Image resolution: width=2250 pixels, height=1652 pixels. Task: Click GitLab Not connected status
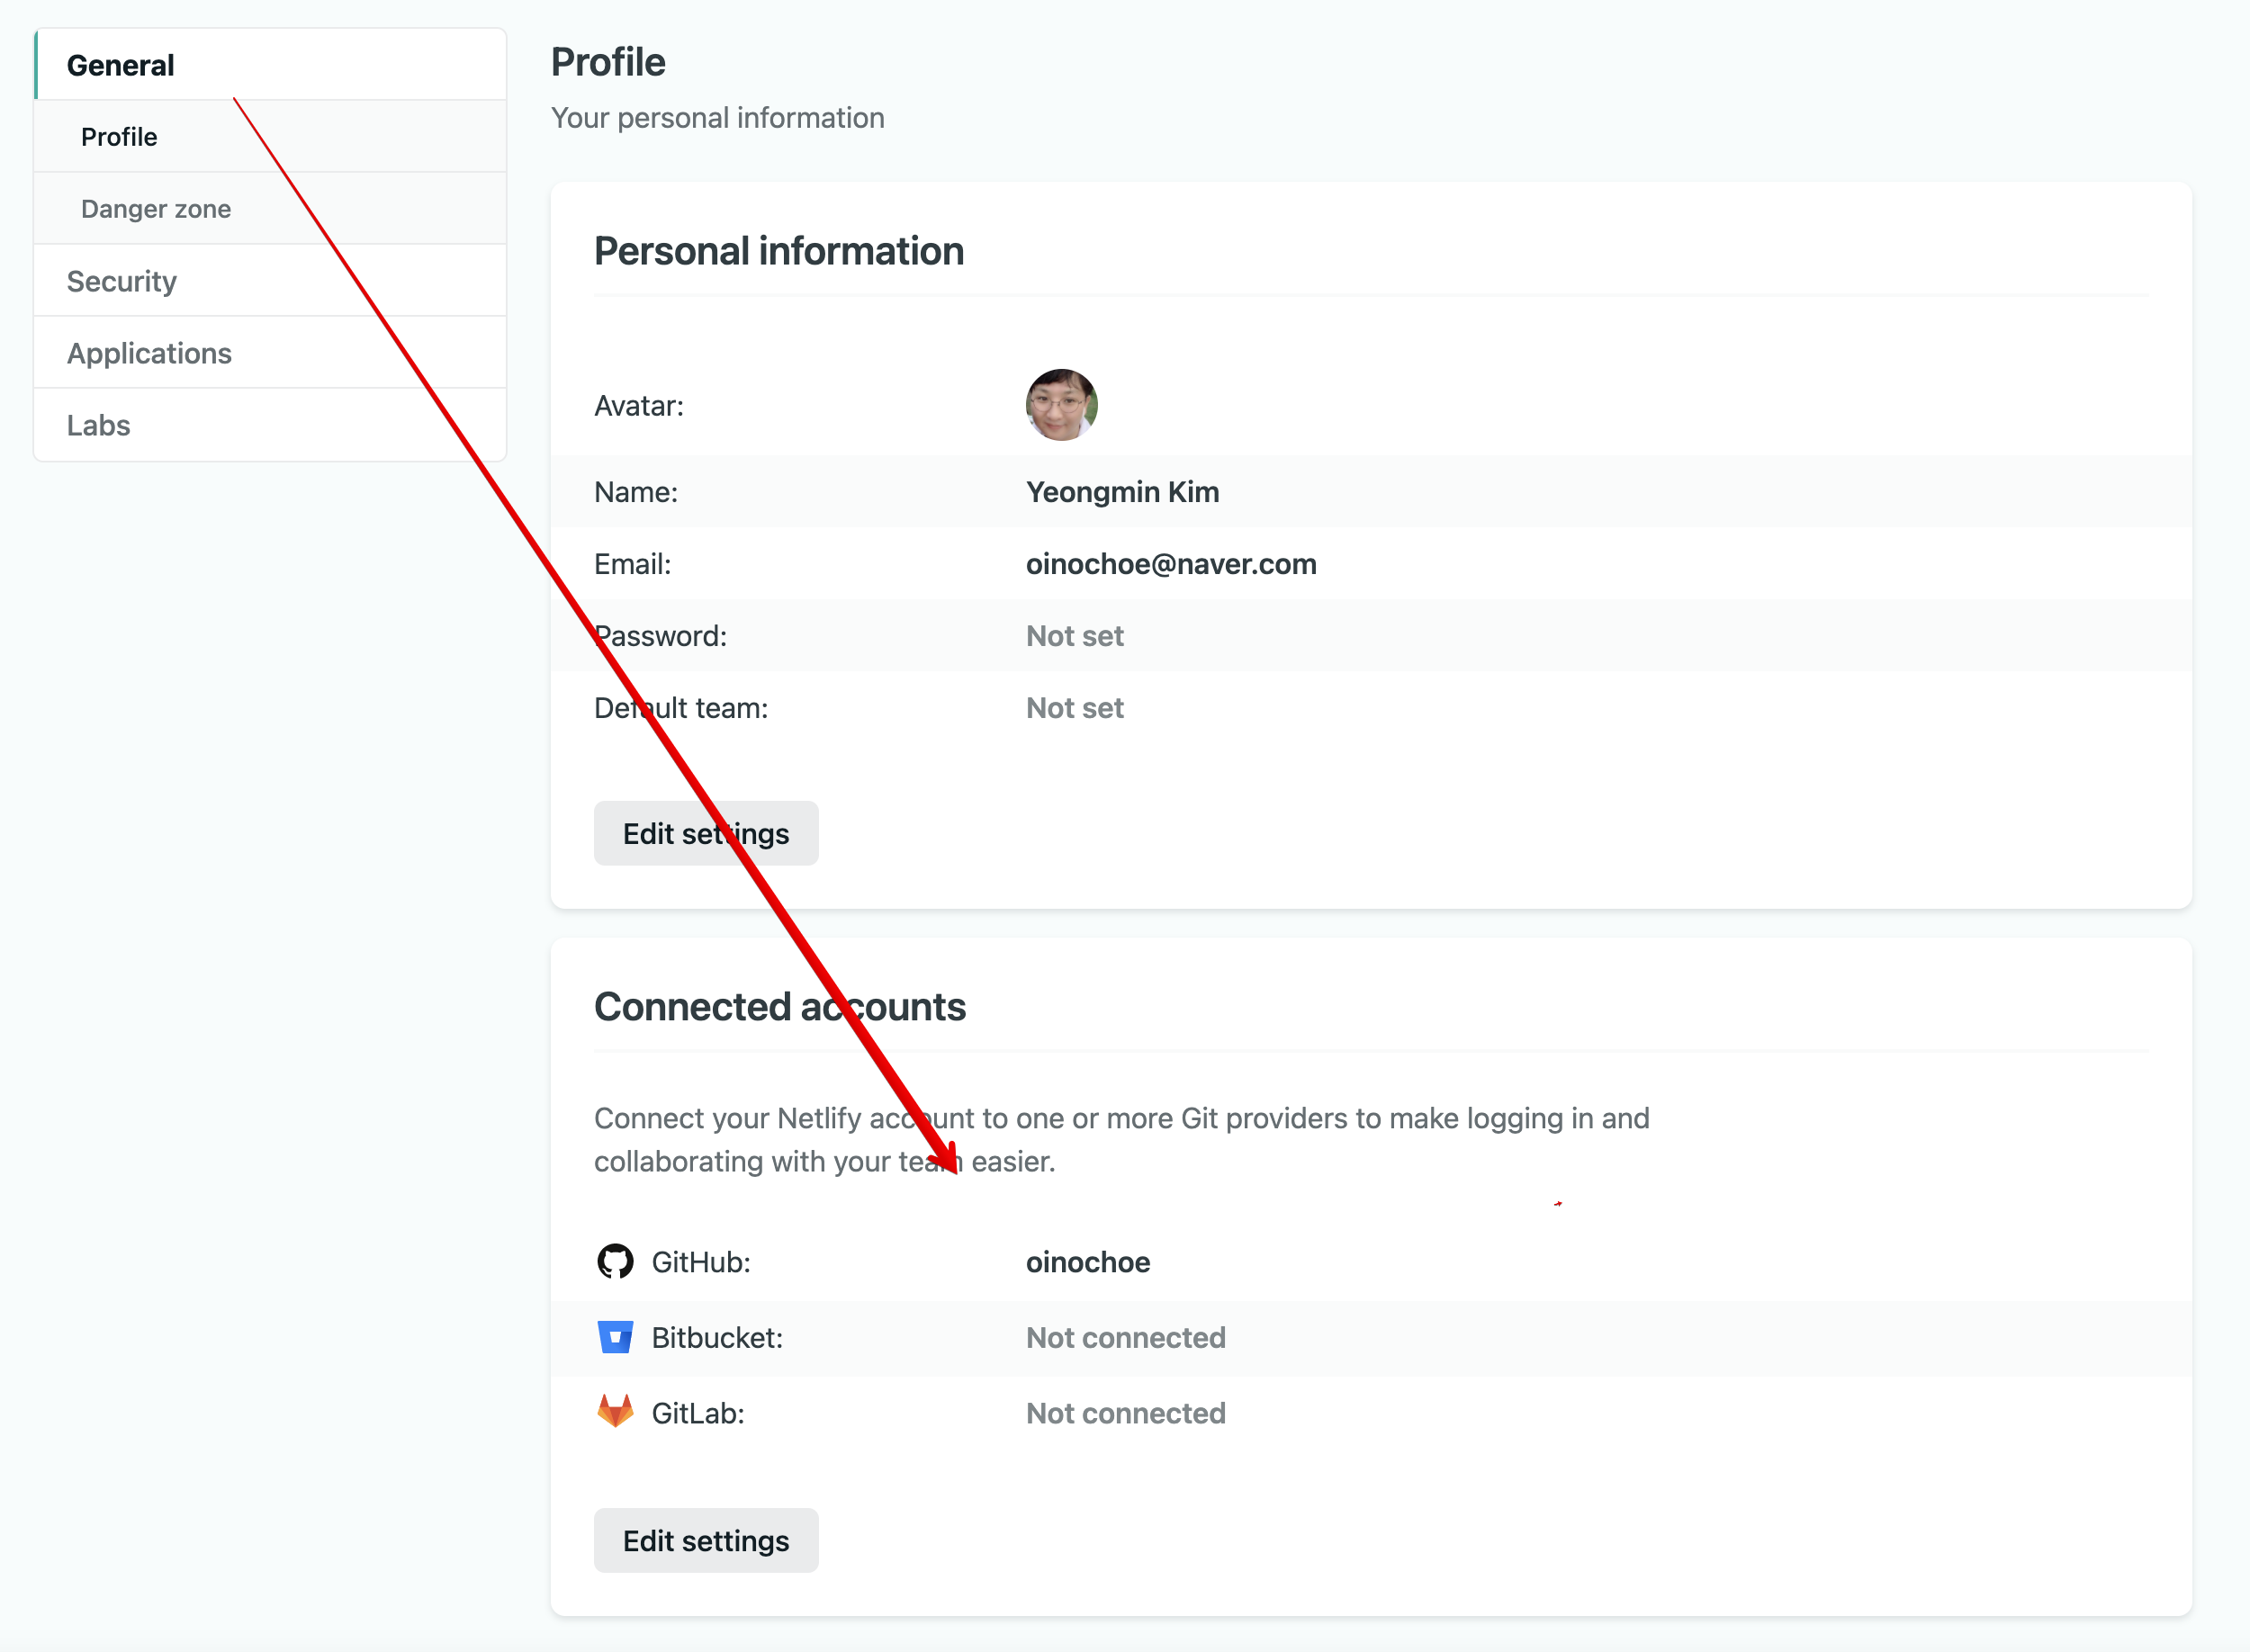pos(1125,1413)
